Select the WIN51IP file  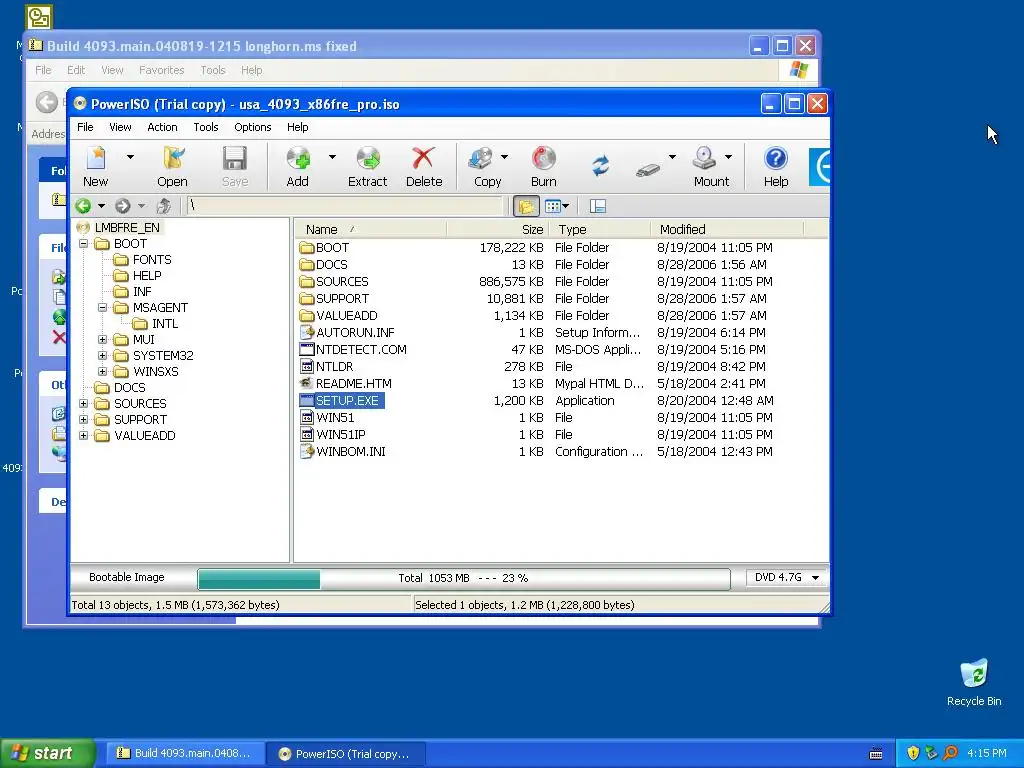tap(341, 434)
